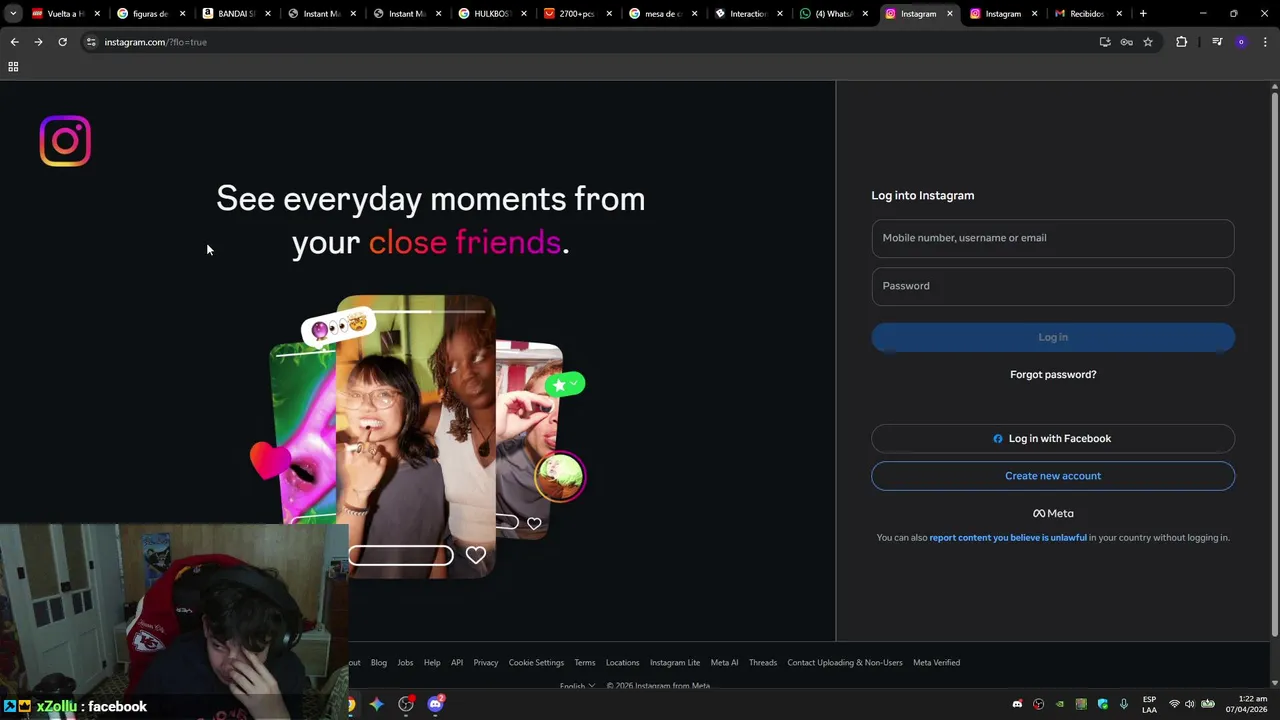The width and height of the screenshot is (1280, 720).
Task: Open the Chrome three-dot menu
Action: tap(1266, 42)
